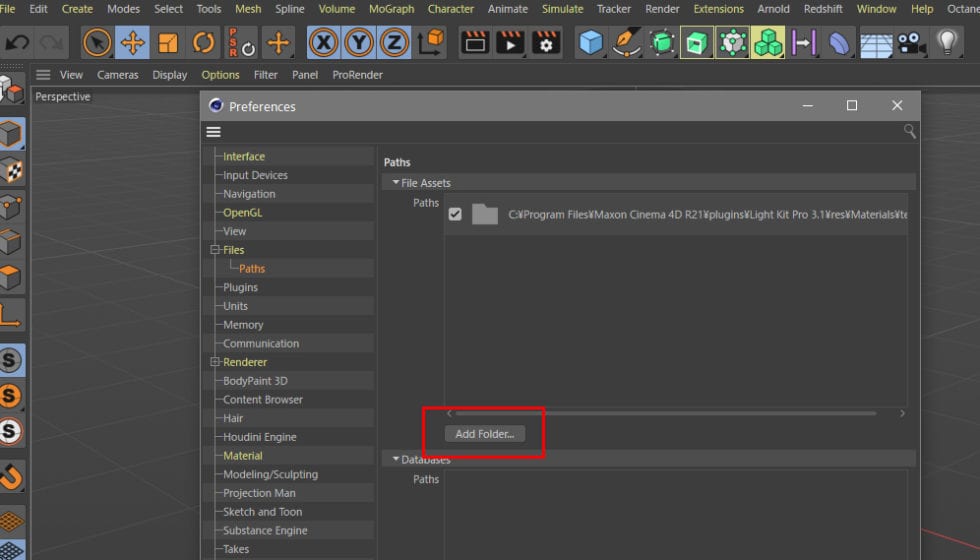Screen dimensions: 980x560
Task: Select Plugins preferences
Action: (x=241, y=288)
